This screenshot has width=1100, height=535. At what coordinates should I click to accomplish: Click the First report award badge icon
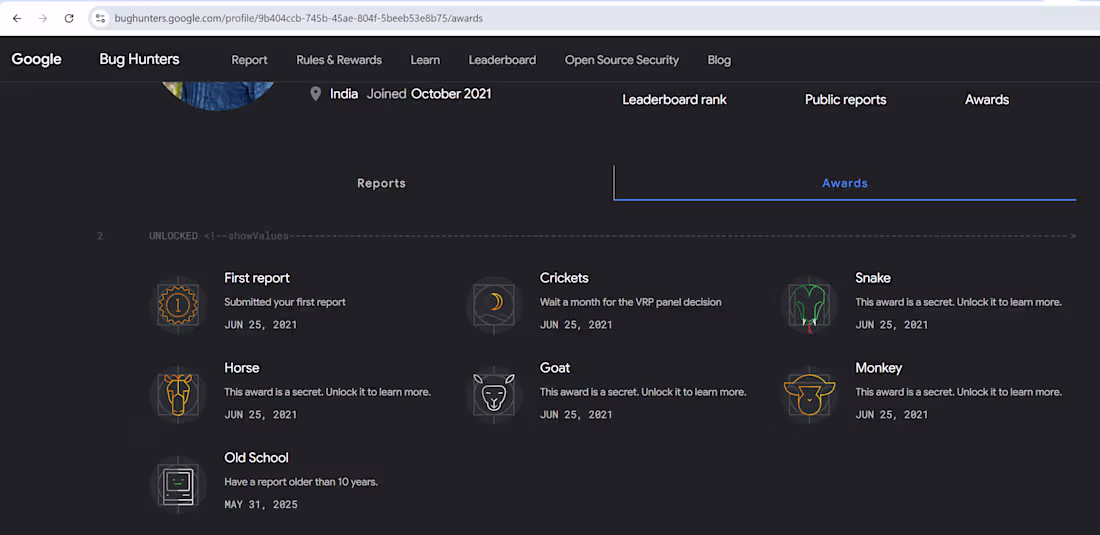click(x=178, y=304)
